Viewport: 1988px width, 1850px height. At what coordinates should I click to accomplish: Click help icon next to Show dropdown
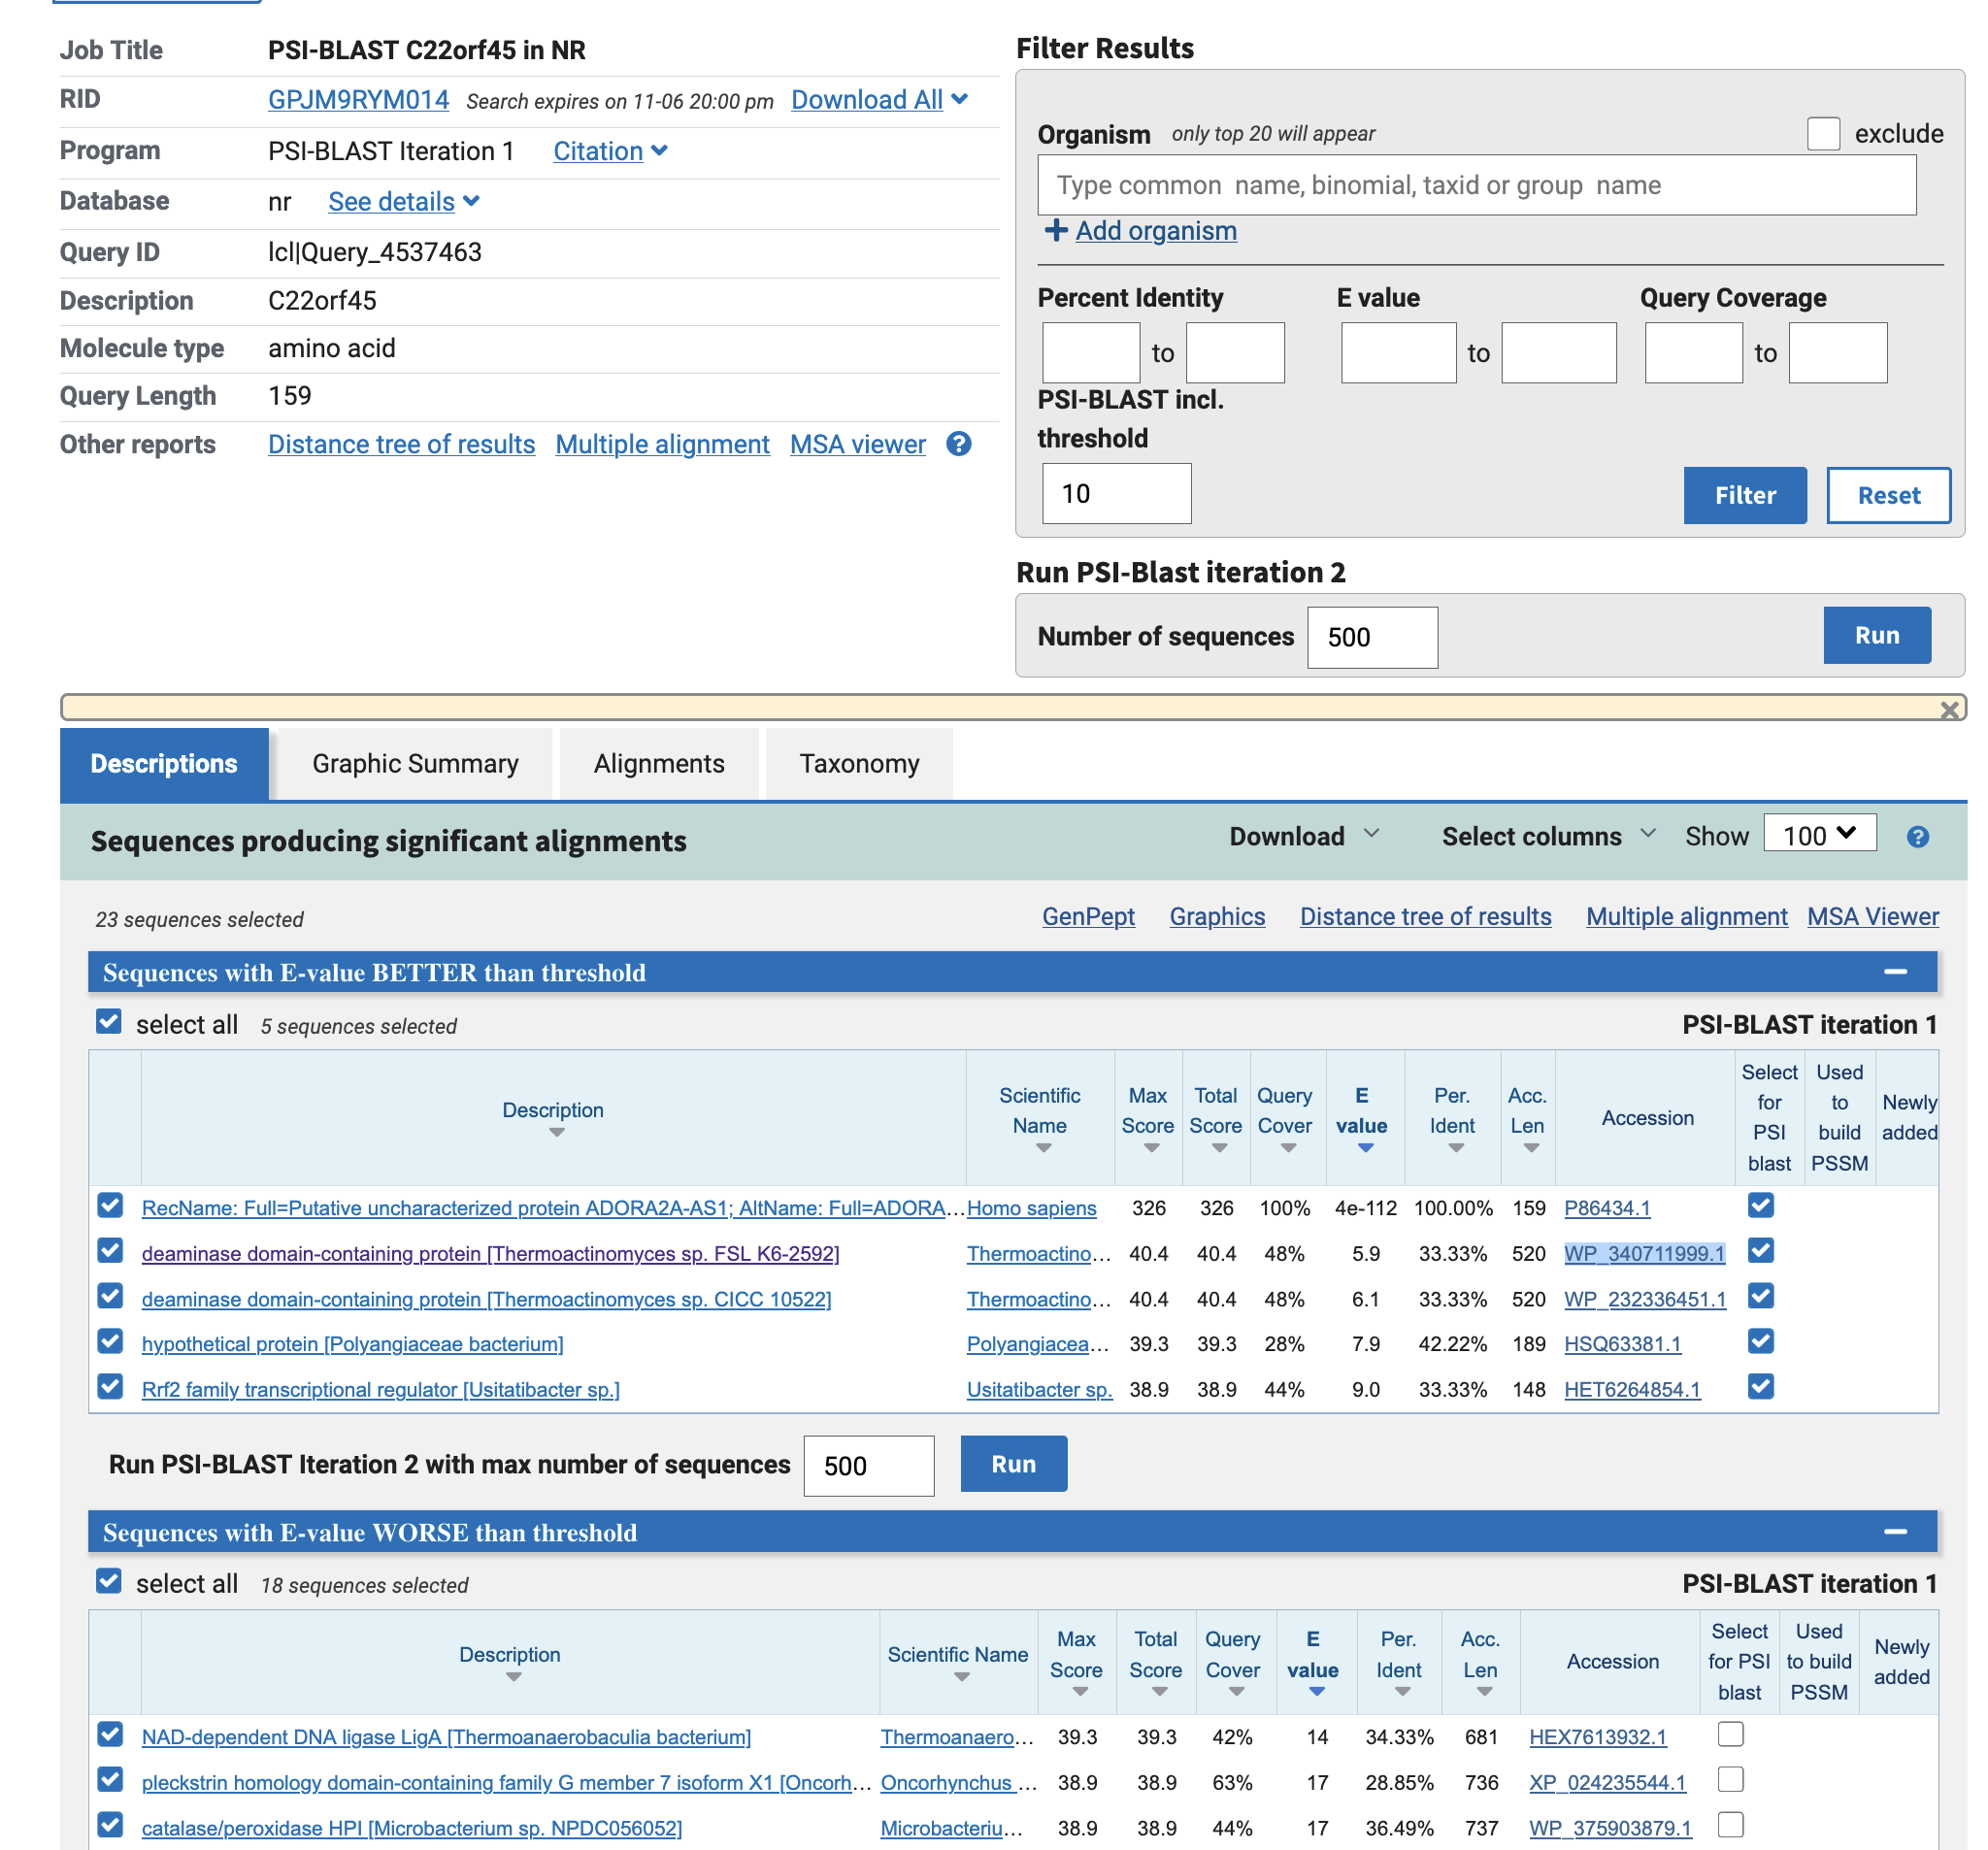pos(1916,837)
